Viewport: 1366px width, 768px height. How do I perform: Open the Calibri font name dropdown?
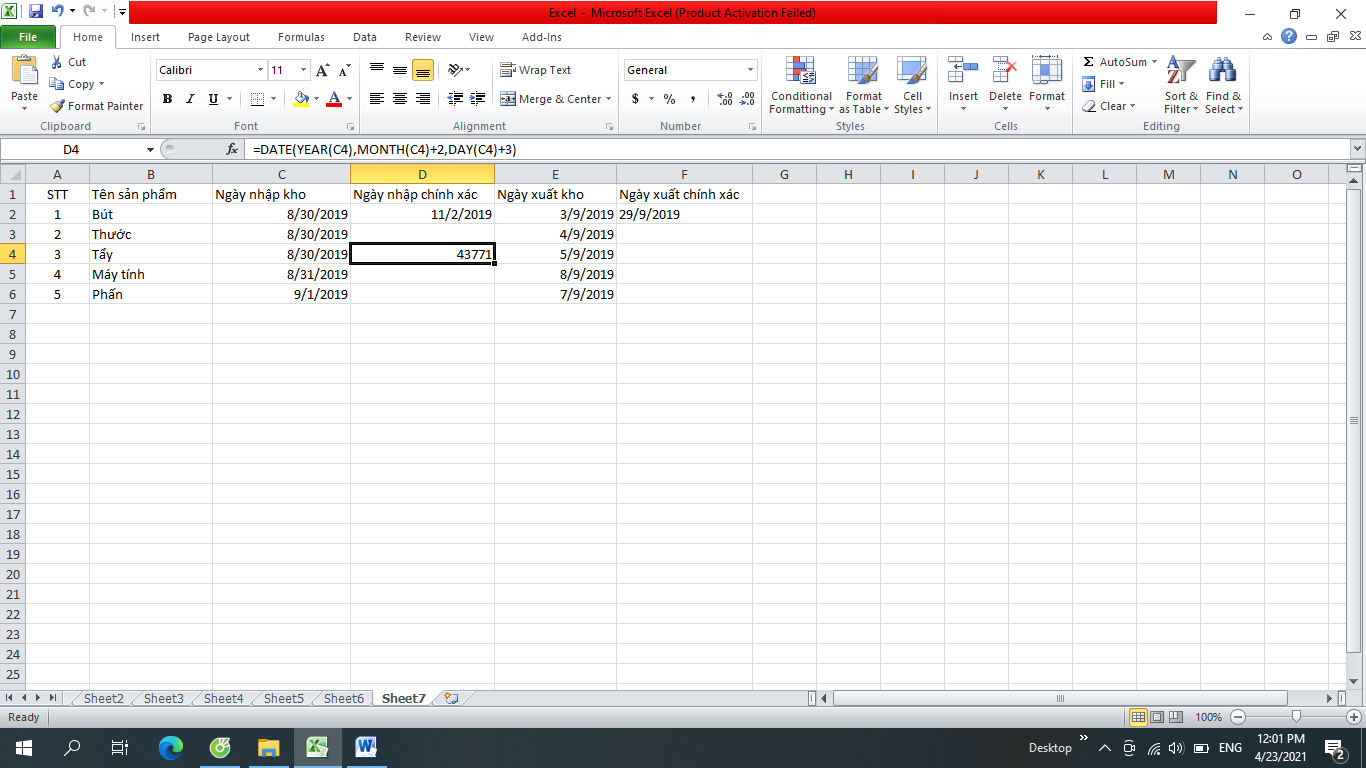click(x=260, y=70)
